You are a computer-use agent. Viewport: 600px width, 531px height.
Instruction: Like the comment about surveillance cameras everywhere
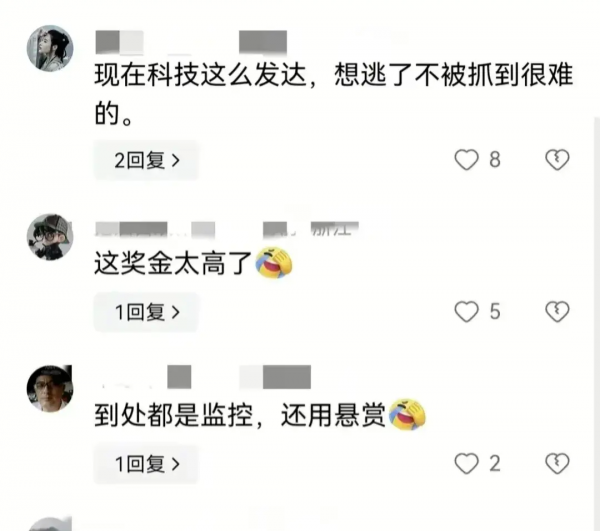(x=466, y=463)
